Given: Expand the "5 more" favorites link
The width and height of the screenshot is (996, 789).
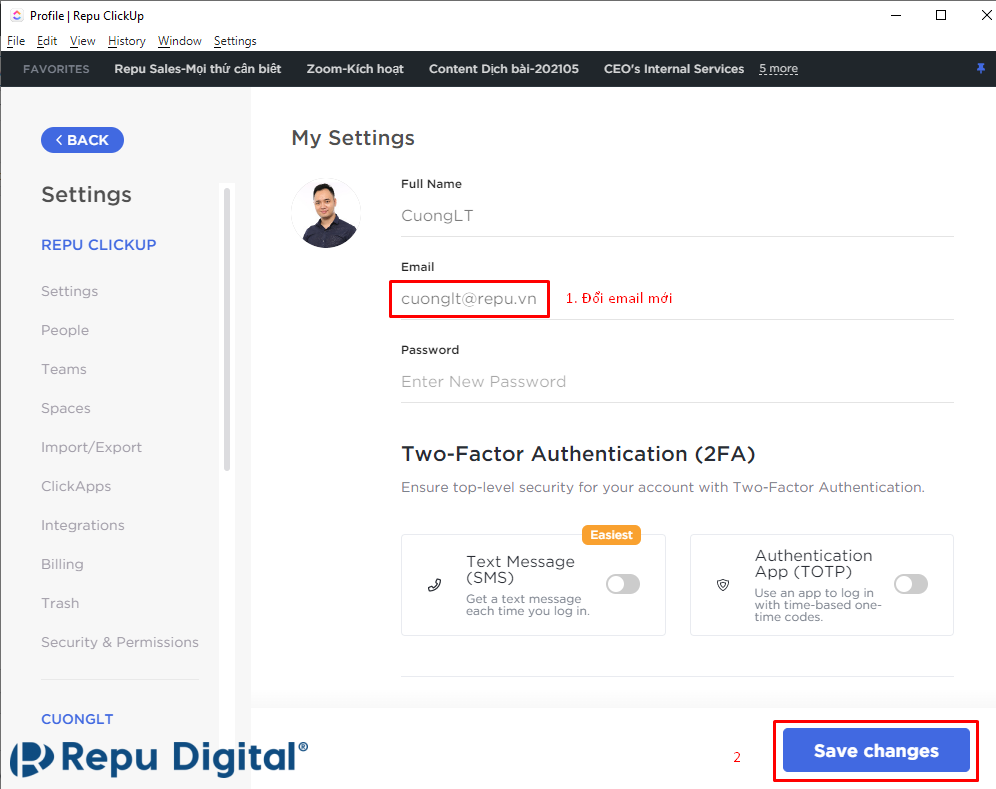Looking at the screenshot, I should click(x=778, y=69).
